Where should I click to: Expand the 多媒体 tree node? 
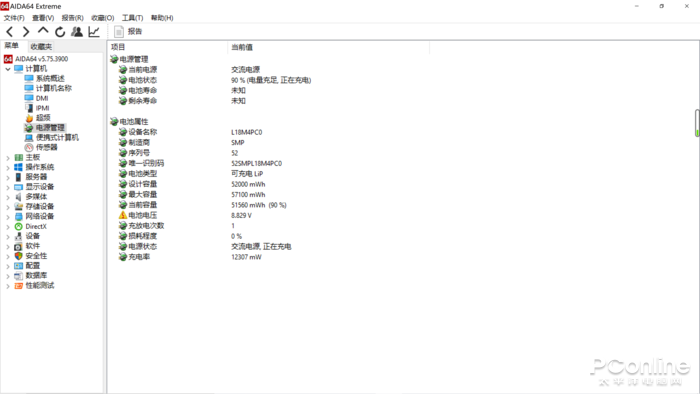[8, 197]
